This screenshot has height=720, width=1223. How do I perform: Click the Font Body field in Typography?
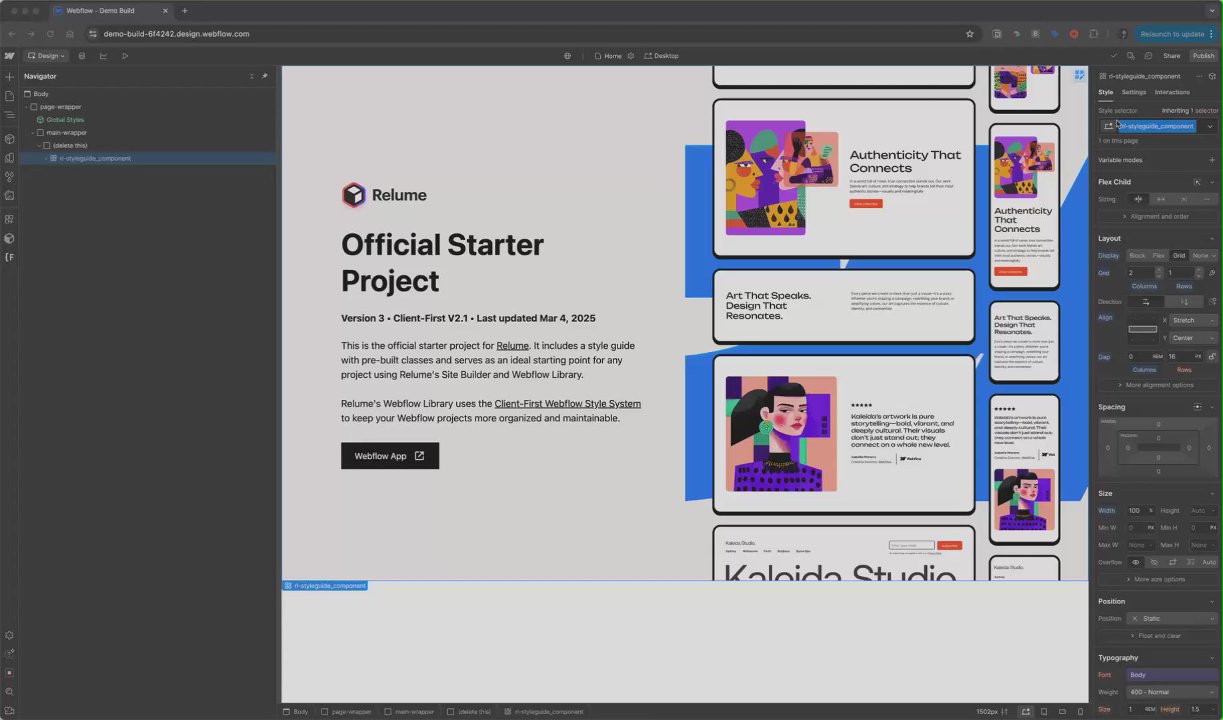1172,675
